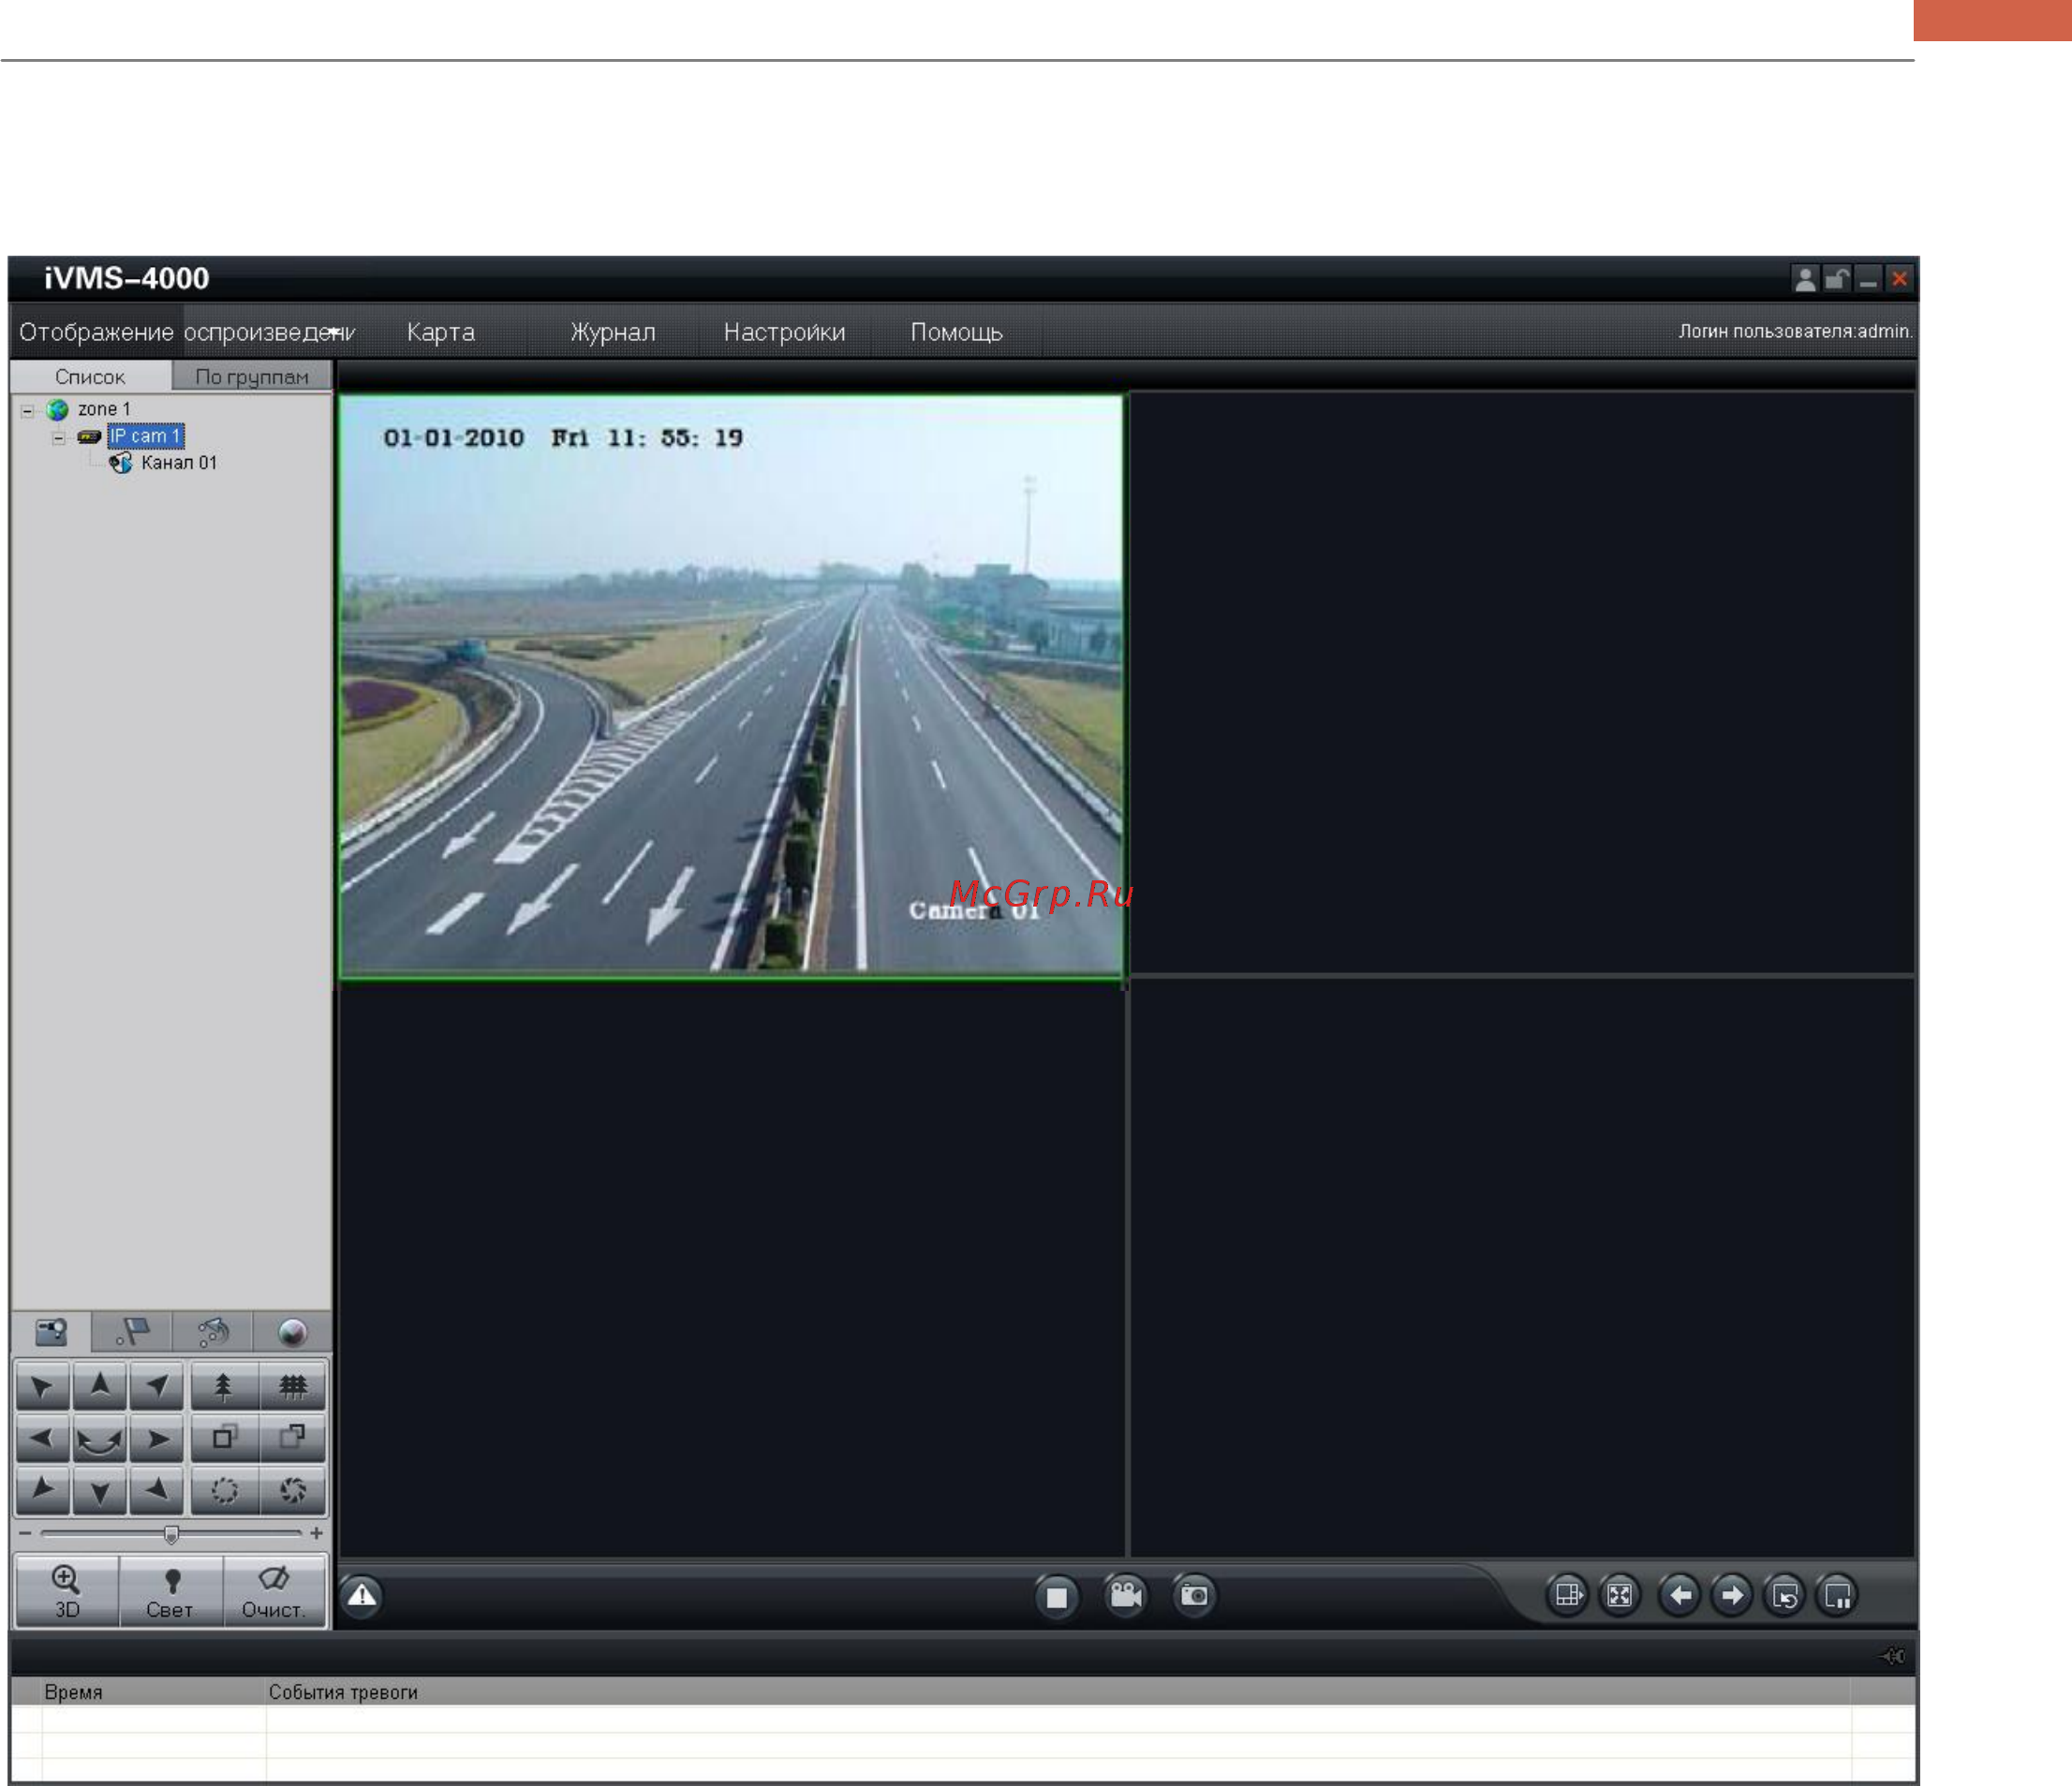This screenshot has width=2072, height=1786.
Task: Zoom in using single tree icon
Action: tap(224, 1386)
